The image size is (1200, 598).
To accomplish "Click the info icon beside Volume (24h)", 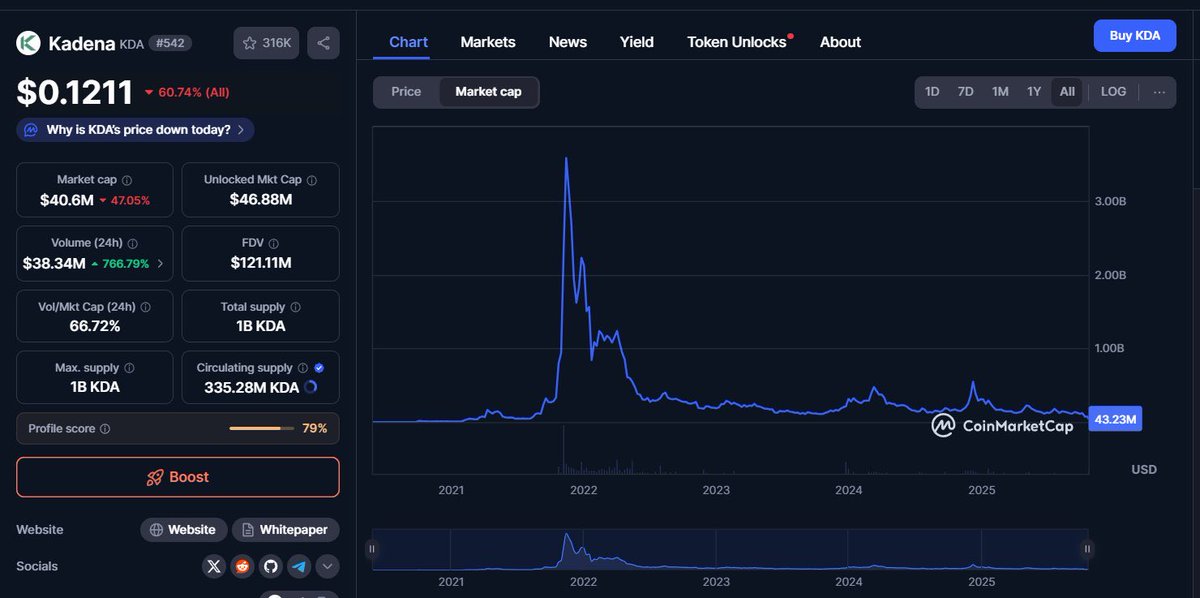I will coord(133,243).
